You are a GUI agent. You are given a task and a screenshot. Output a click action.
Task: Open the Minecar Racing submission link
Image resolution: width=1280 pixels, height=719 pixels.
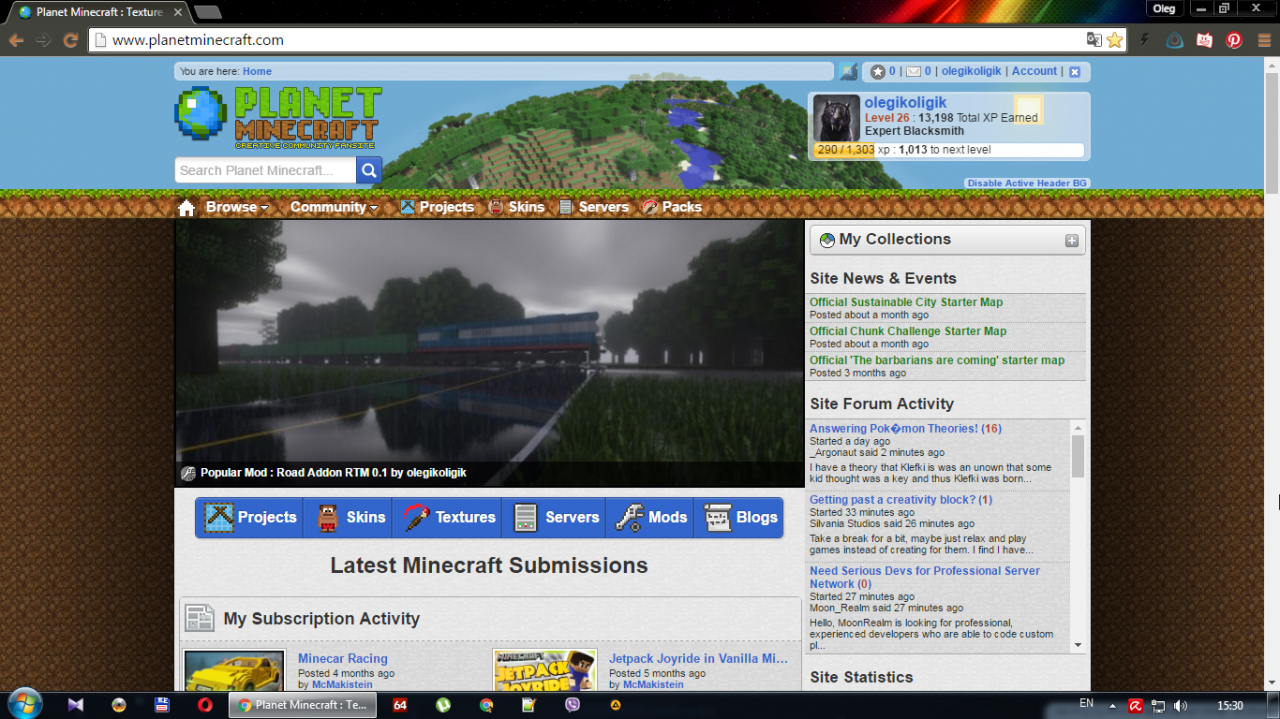pos(342,658)
